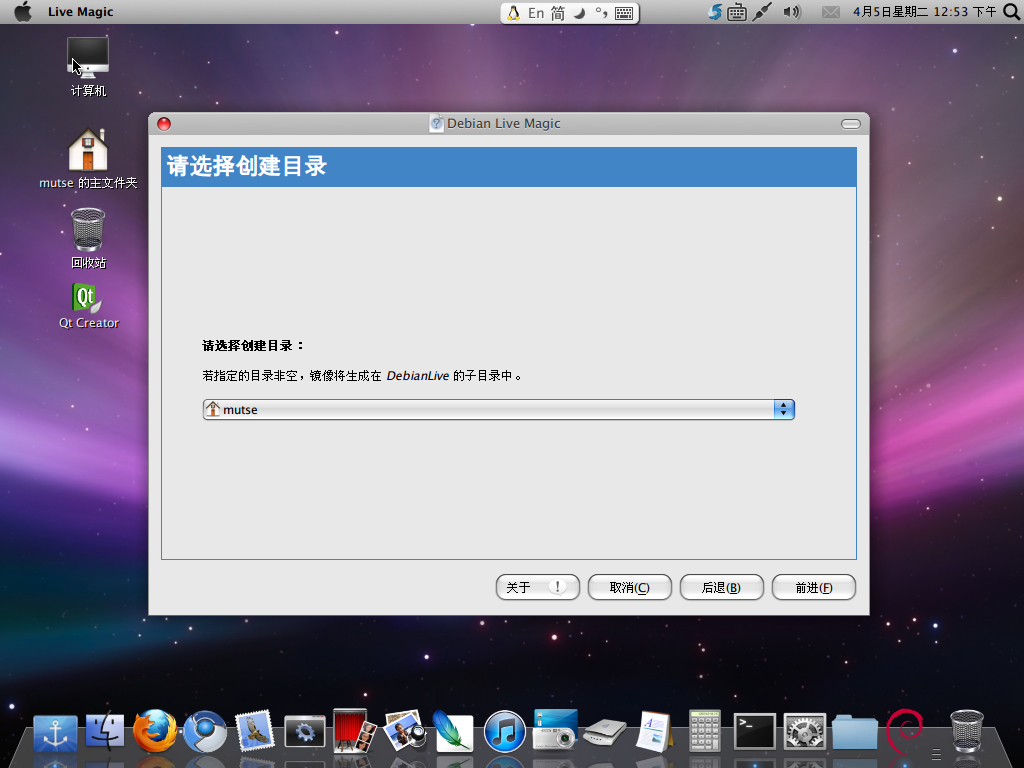Open the Docky anchor icon in dock

pos(56,733)
